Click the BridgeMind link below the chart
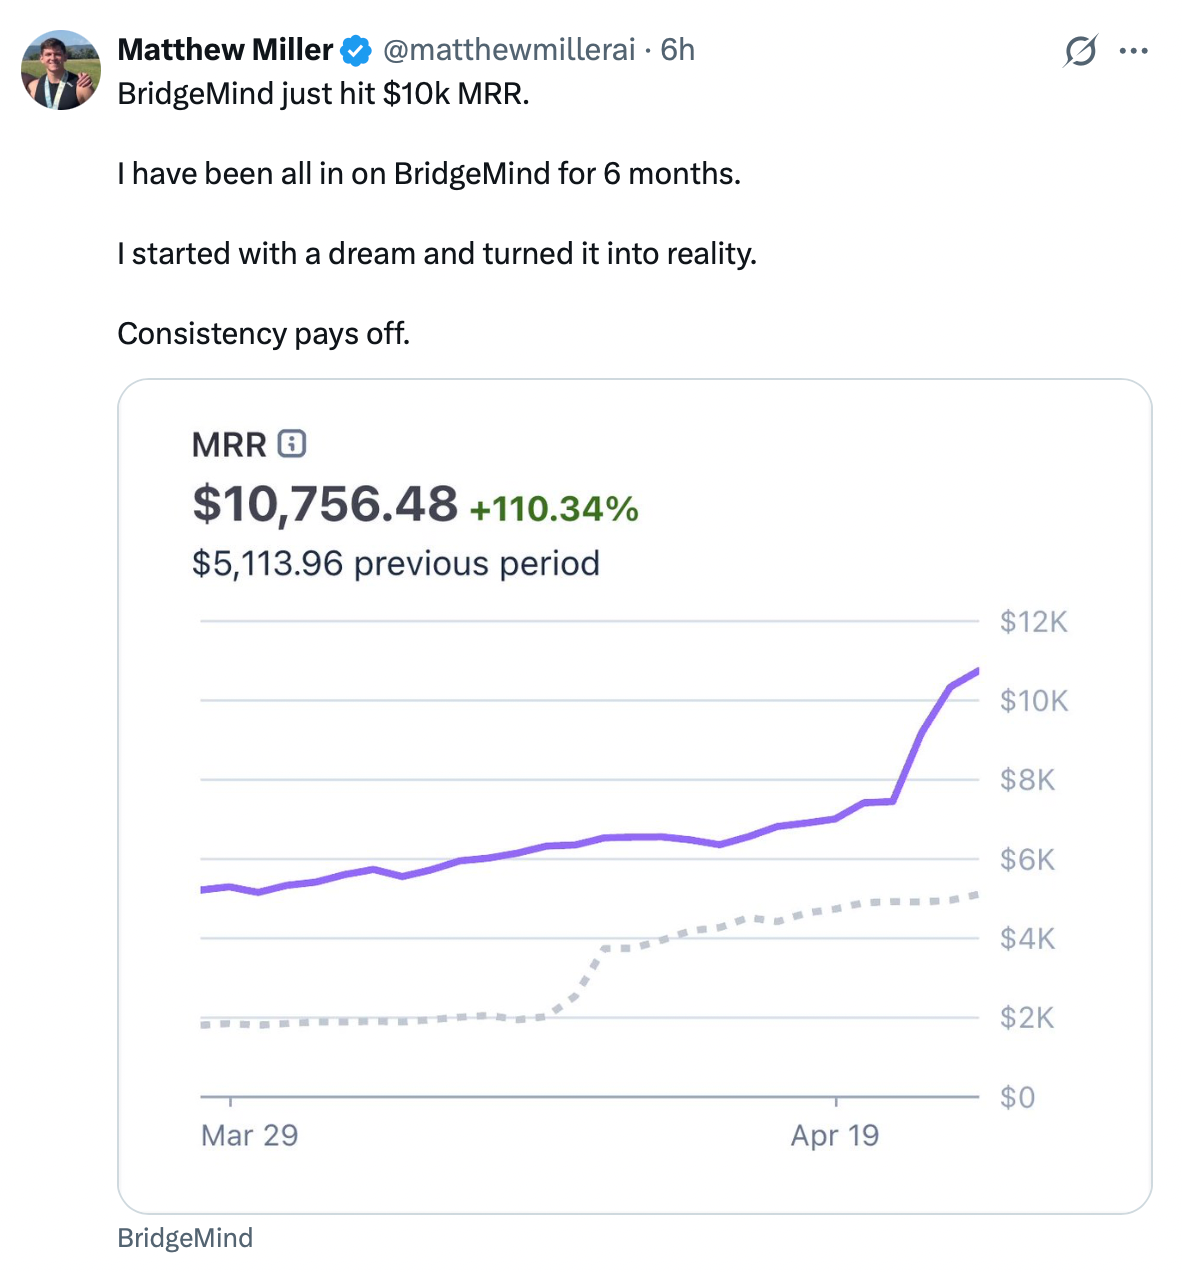This screenshot has height=1272, width=1182. coord(185,1238)
